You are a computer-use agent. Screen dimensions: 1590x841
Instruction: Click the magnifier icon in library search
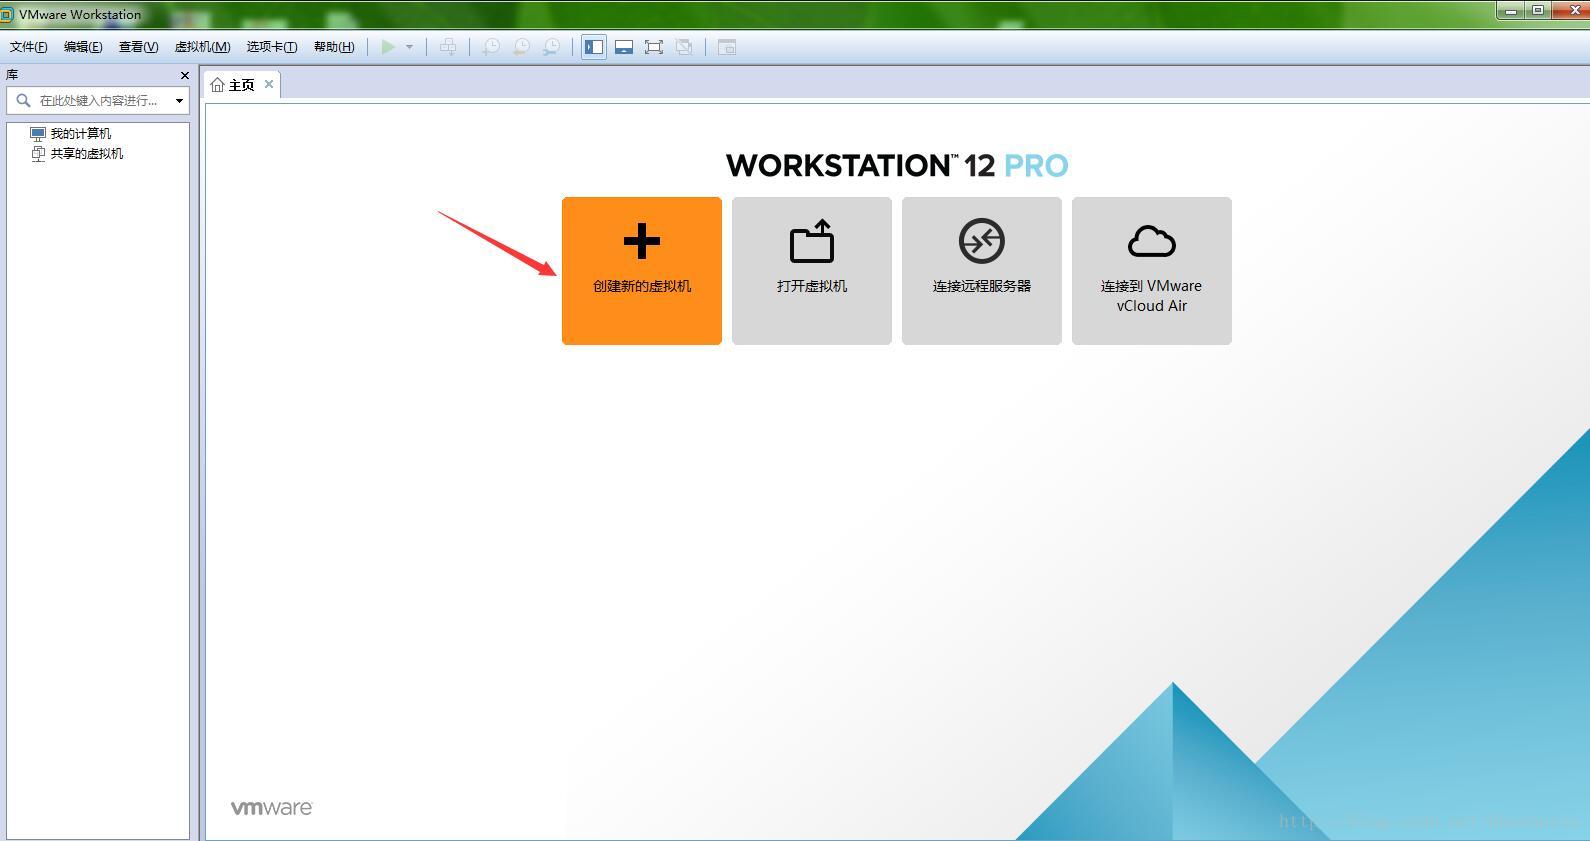pyautogui.click(x=23, y=100)
